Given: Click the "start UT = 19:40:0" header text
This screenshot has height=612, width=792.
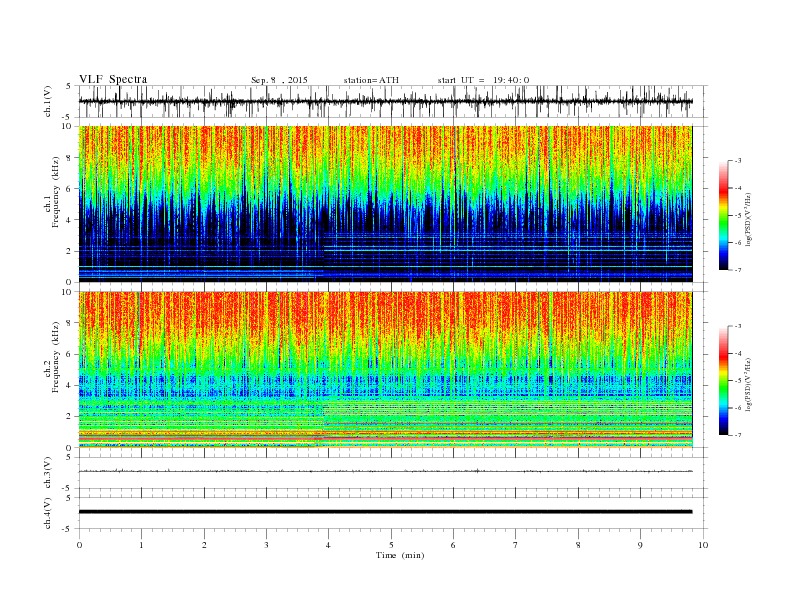Looking at the screenshot, I should [x=483, y=80].
